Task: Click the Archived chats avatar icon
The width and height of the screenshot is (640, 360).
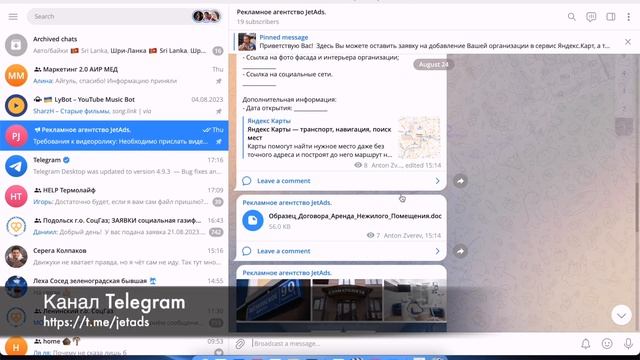Action: pos(16,45)
